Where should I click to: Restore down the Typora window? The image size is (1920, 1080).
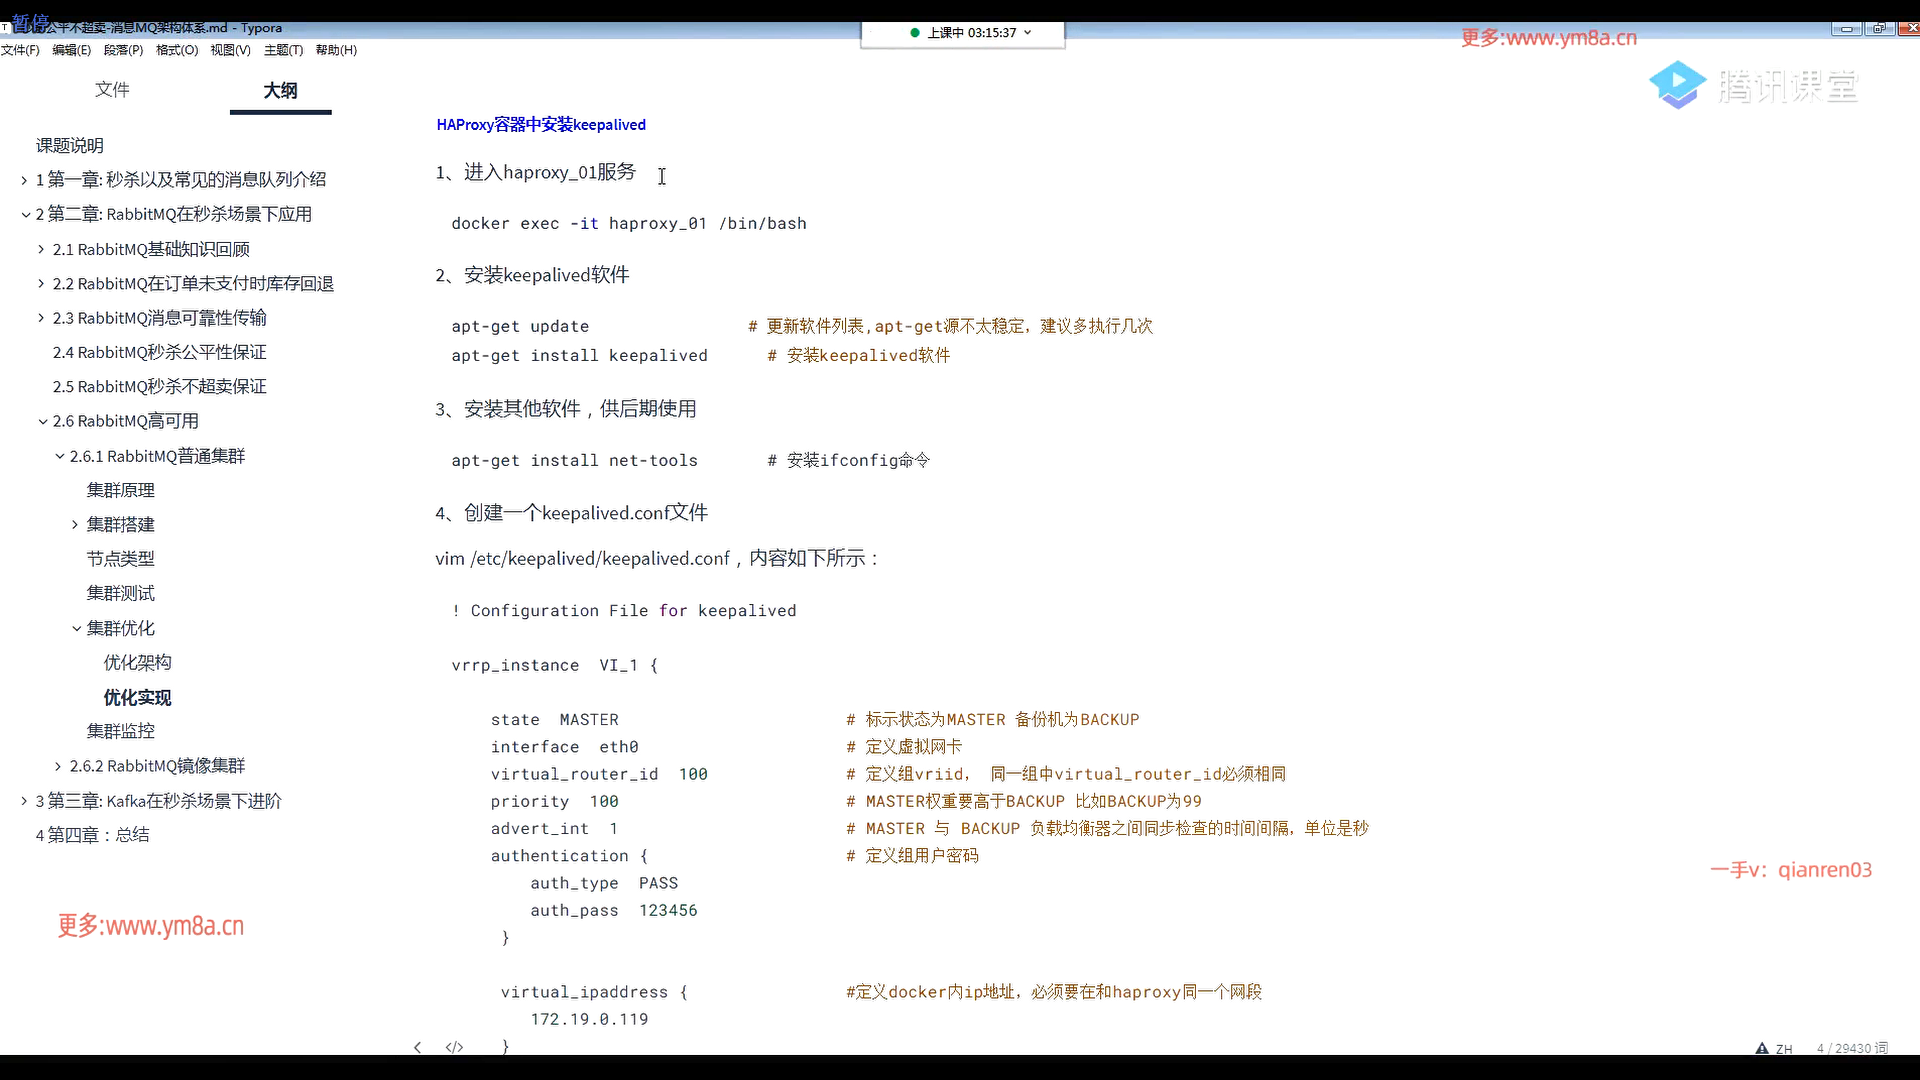coord(1878,28)
